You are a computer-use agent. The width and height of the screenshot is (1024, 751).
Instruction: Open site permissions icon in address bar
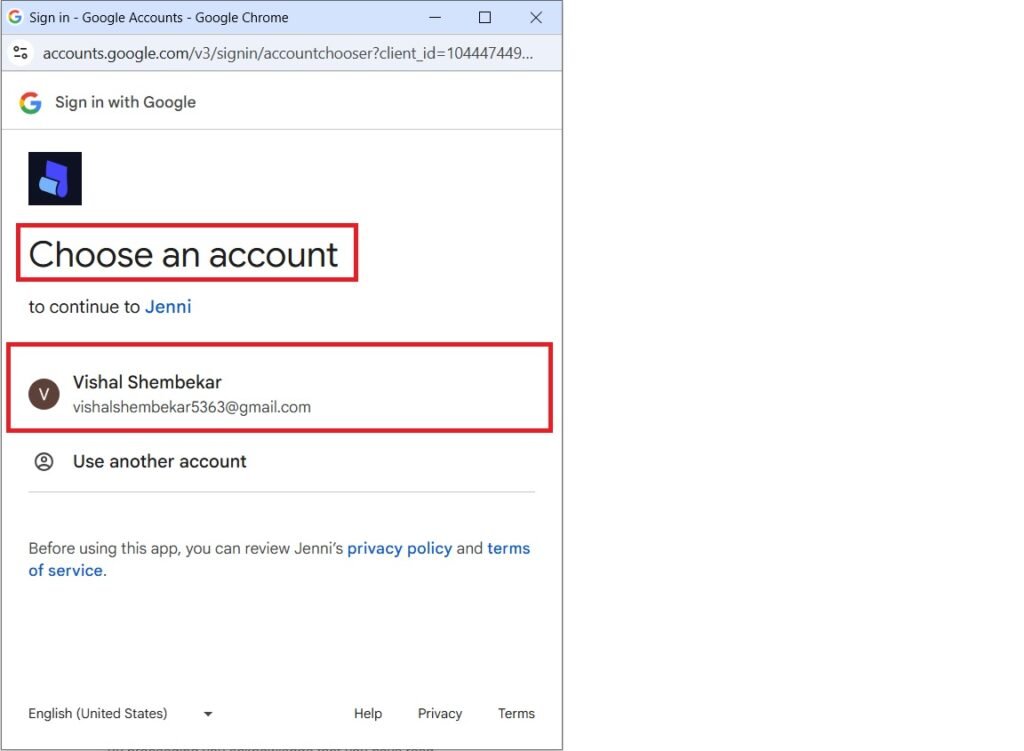pos(21,52)
